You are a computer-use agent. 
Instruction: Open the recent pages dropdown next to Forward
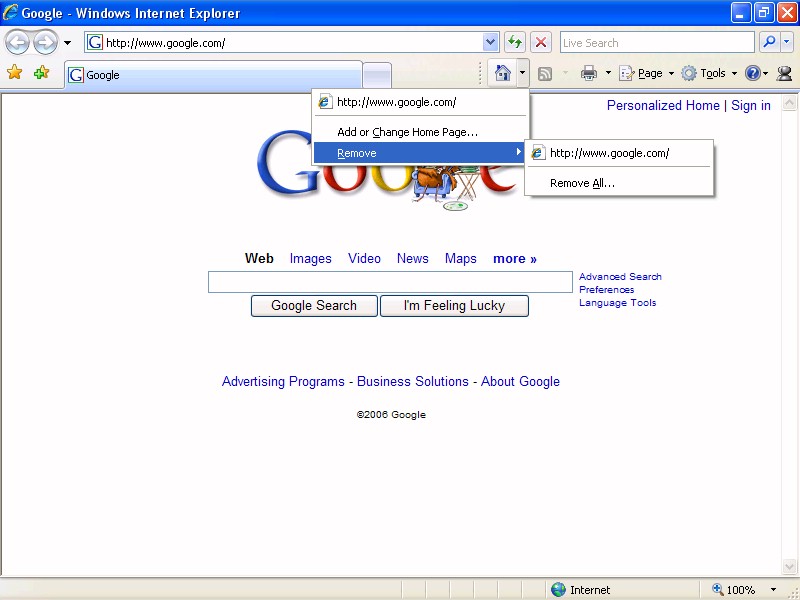(67, 43)
